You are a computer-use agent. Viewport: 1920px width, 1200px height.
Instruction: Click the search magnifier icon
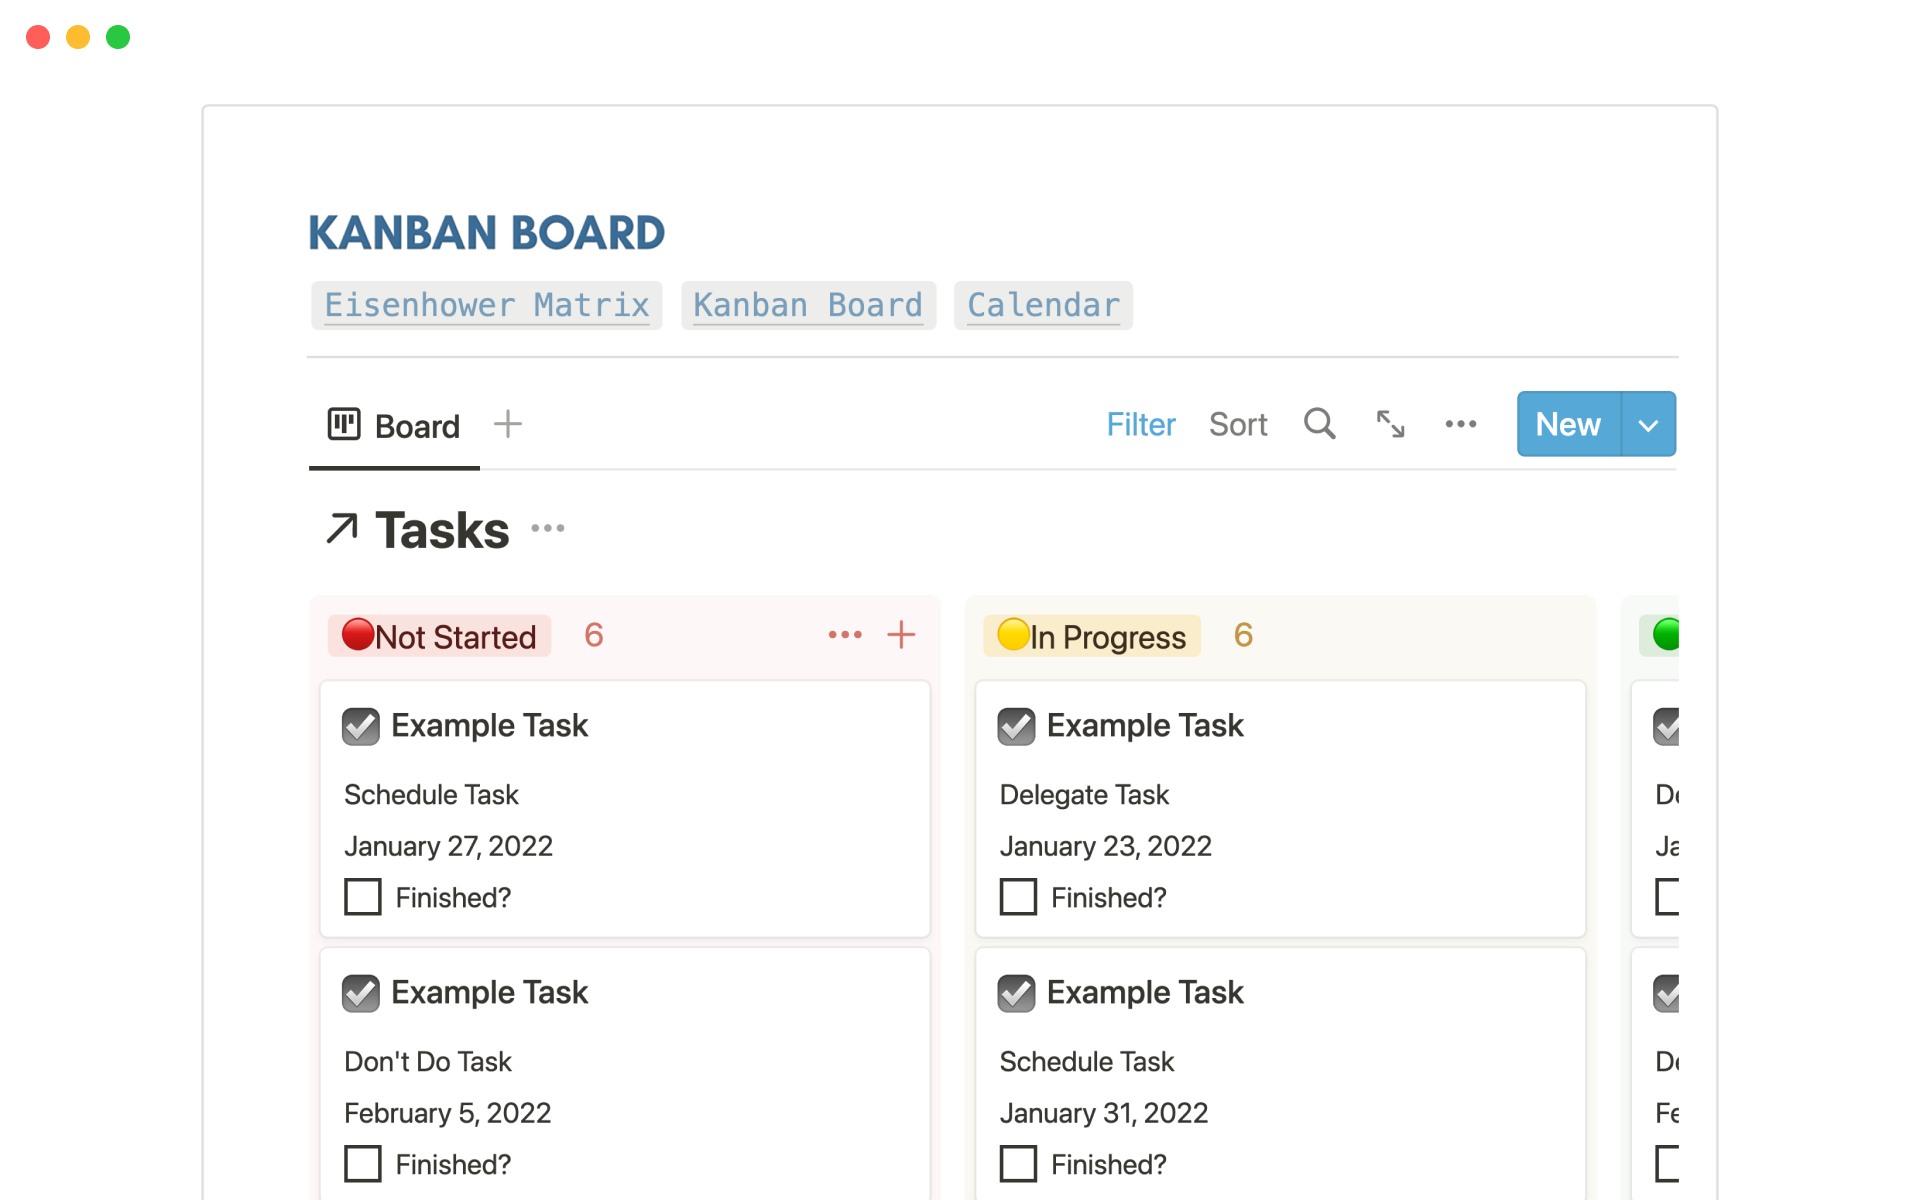(1319, 424)
